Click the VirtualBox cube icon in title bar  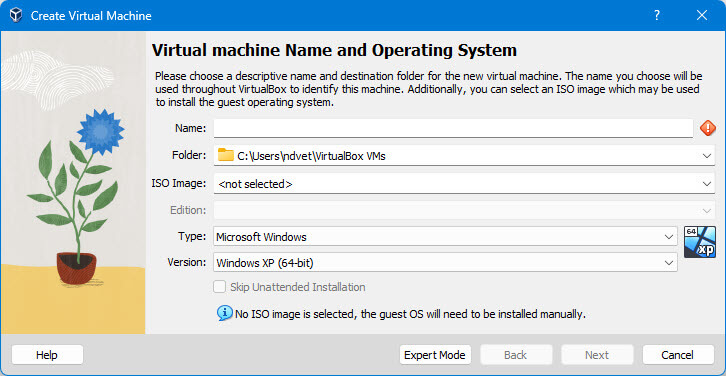coord(16,15)
